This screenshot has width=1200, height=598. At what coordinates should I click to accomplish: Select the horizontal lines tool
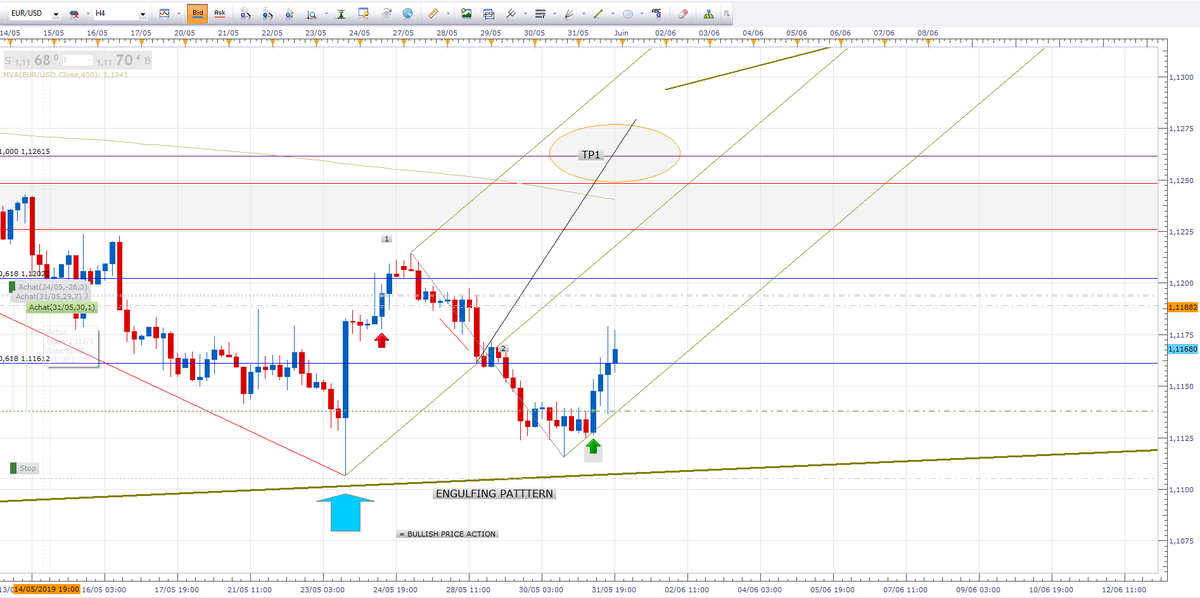(x=540, y=14)
